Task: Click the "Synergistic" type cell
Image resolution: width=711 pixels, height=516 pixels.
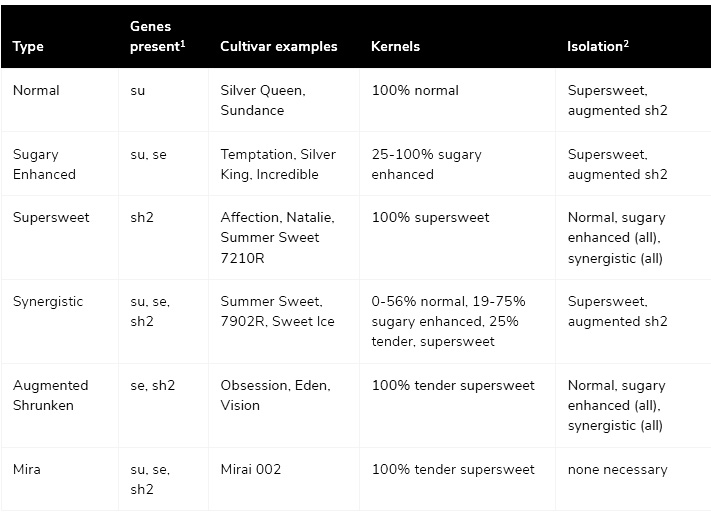Action: click(48, 301)
